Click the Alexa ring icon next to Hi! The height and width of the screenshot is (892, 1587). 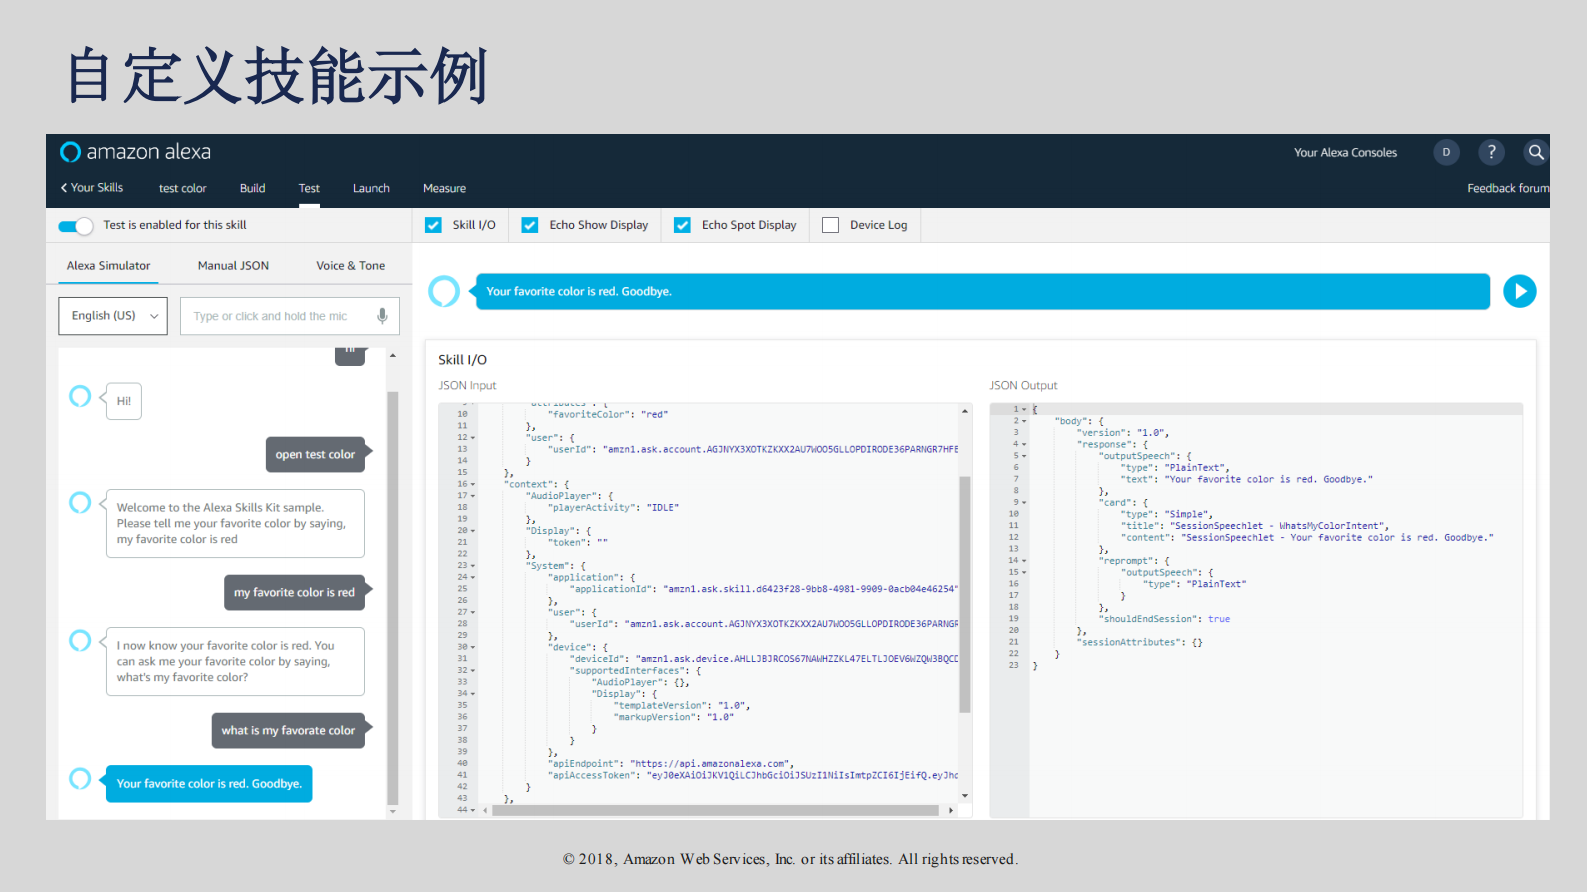[x=80, y=396]
